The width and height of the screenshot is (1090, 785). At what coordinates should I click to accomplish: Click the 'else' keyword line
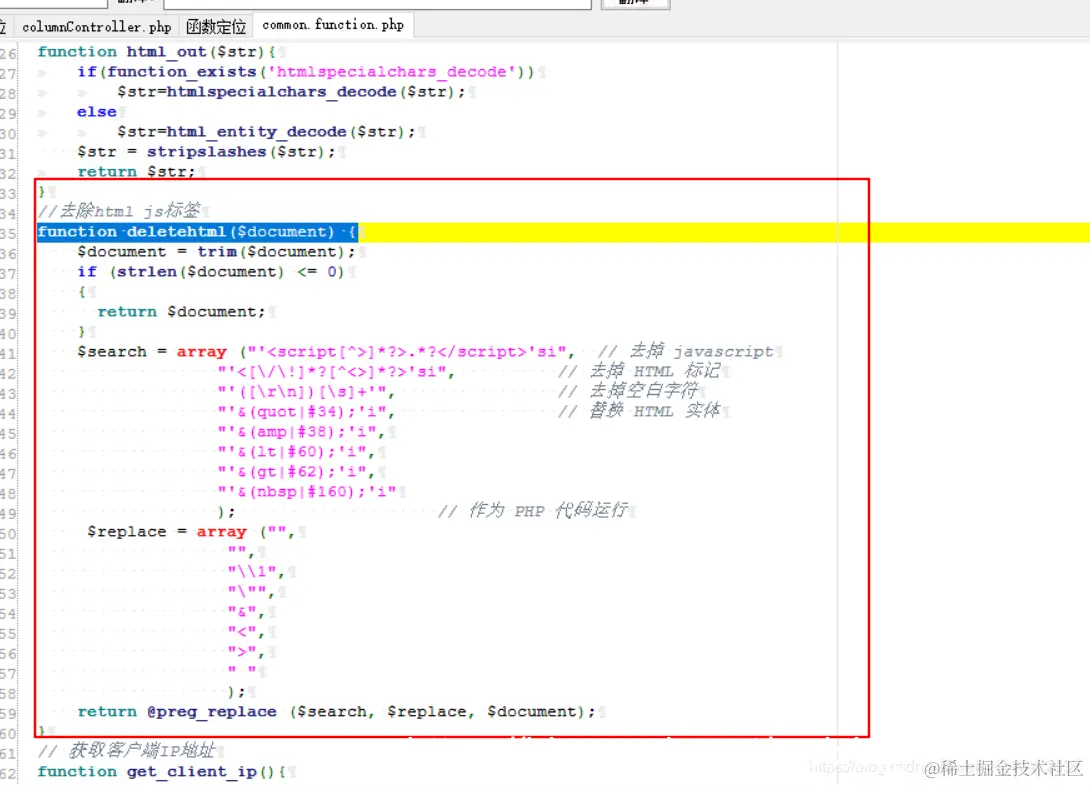click(x=97, y=112)
